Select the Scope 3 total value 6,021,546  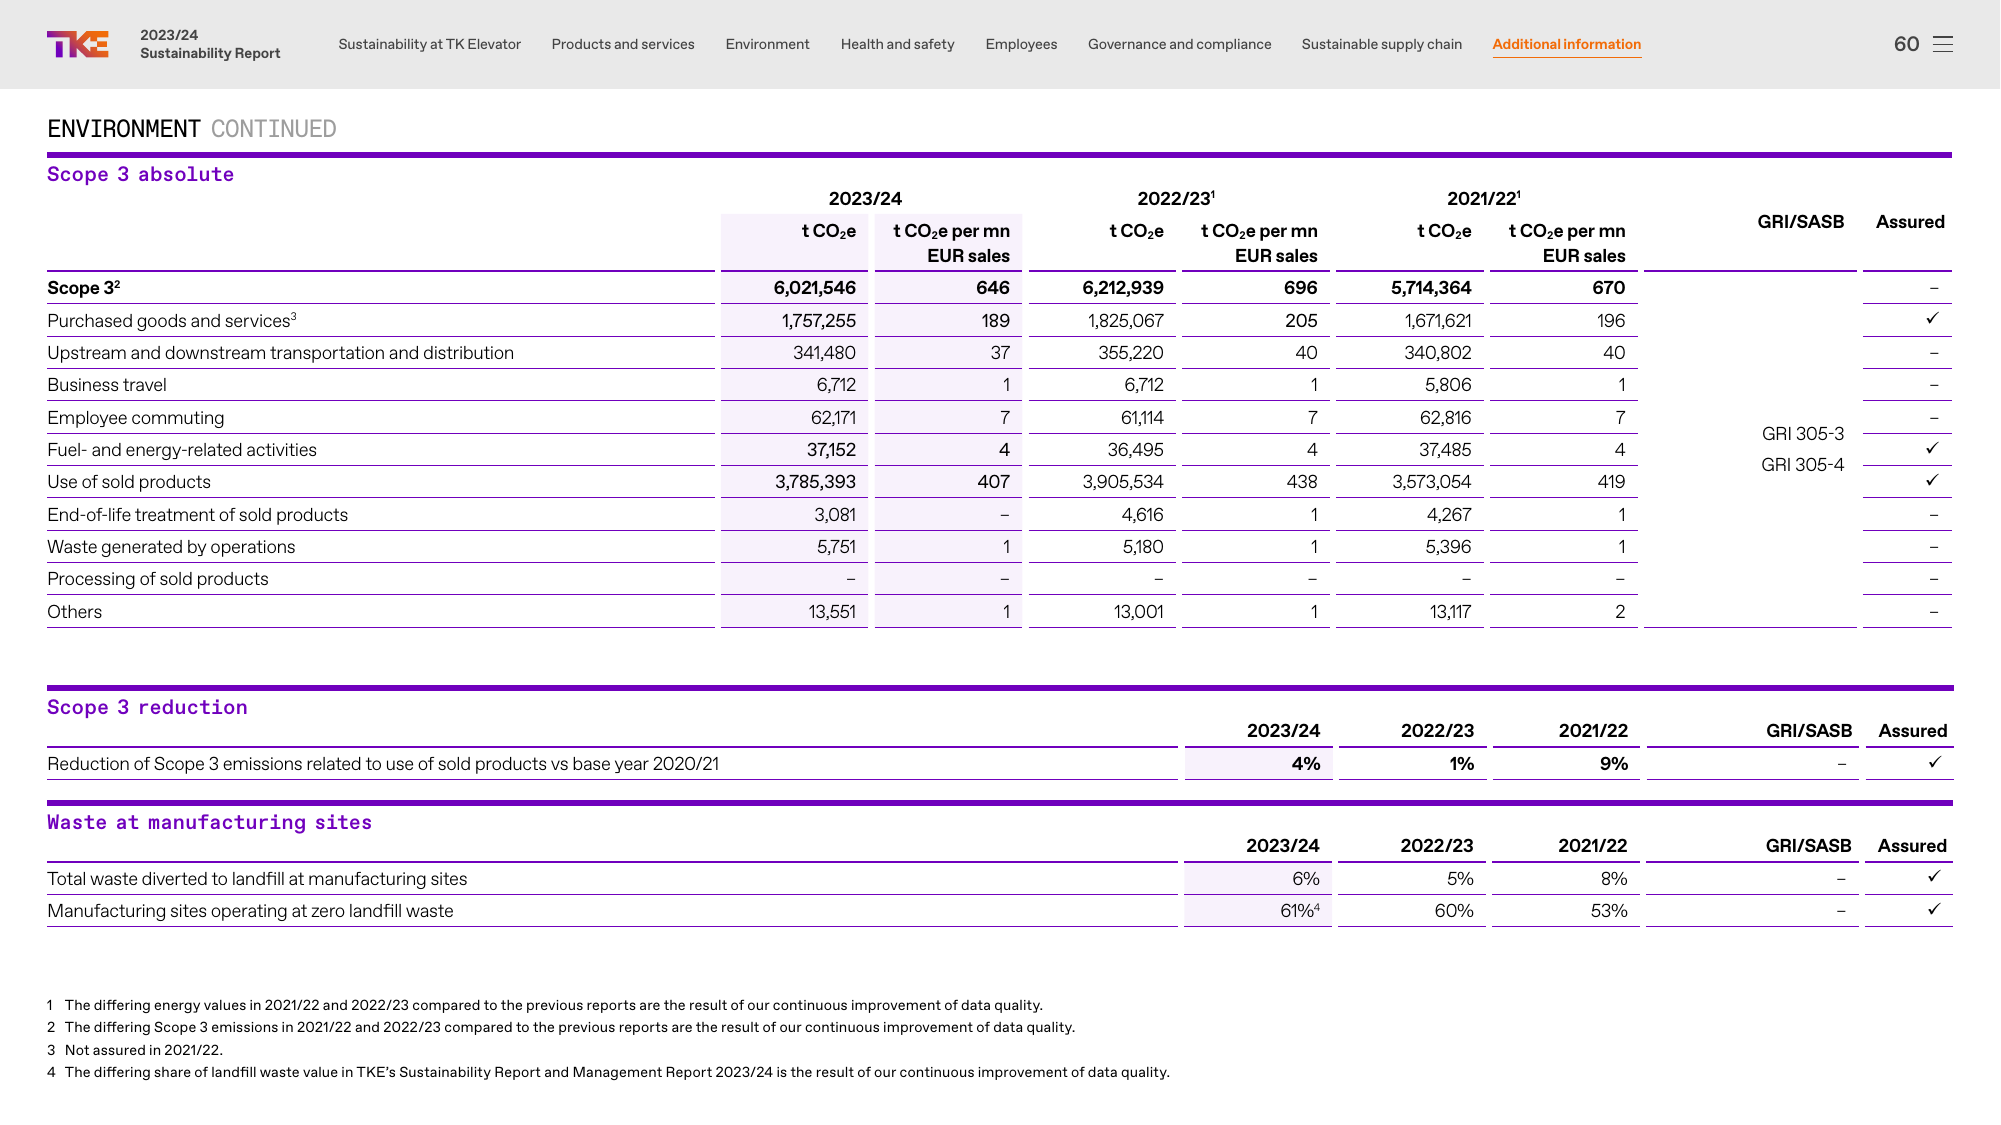point(814,288)
